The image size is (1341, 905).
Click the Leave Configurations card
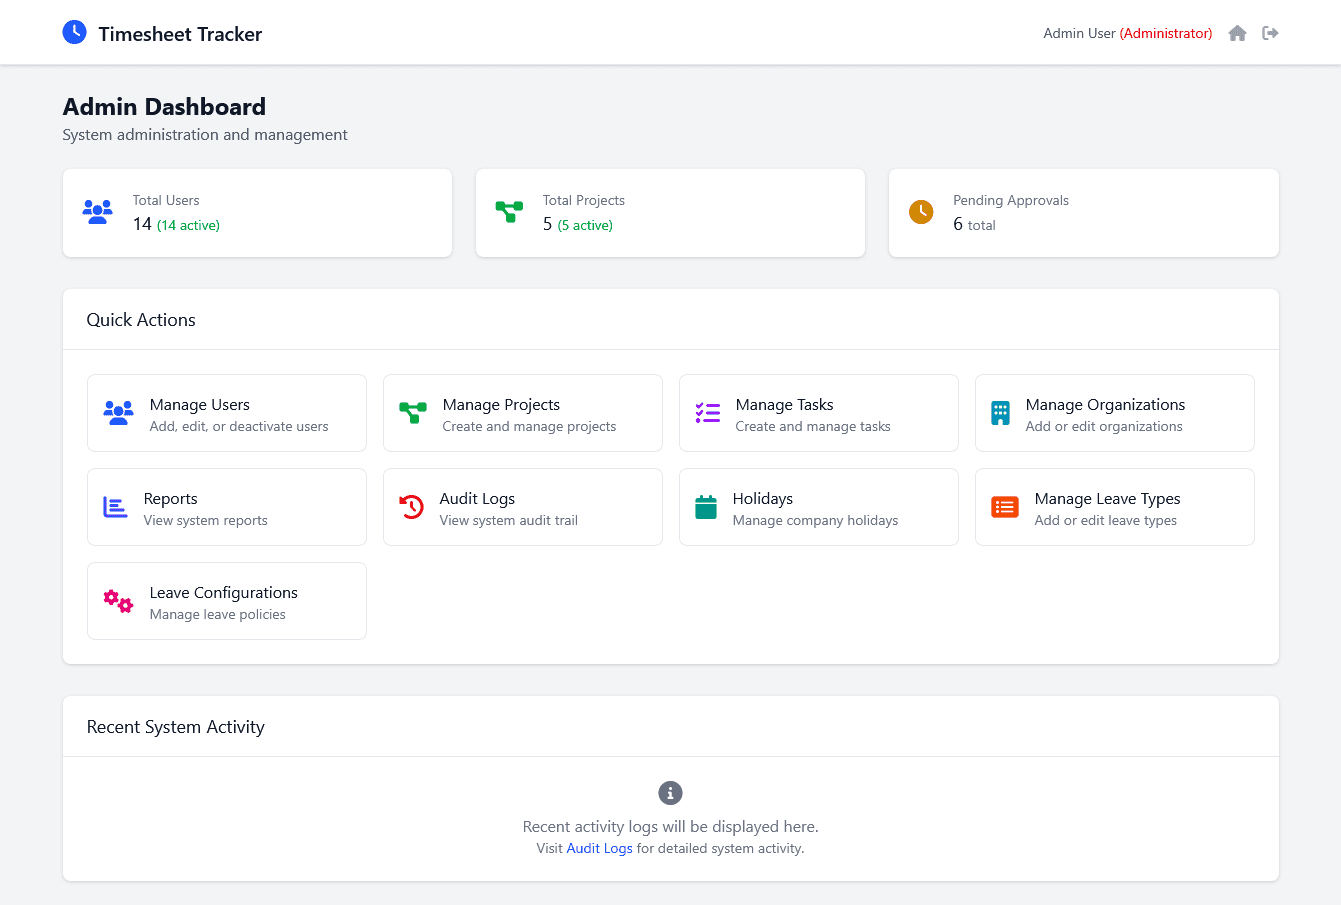click(226, 600)
